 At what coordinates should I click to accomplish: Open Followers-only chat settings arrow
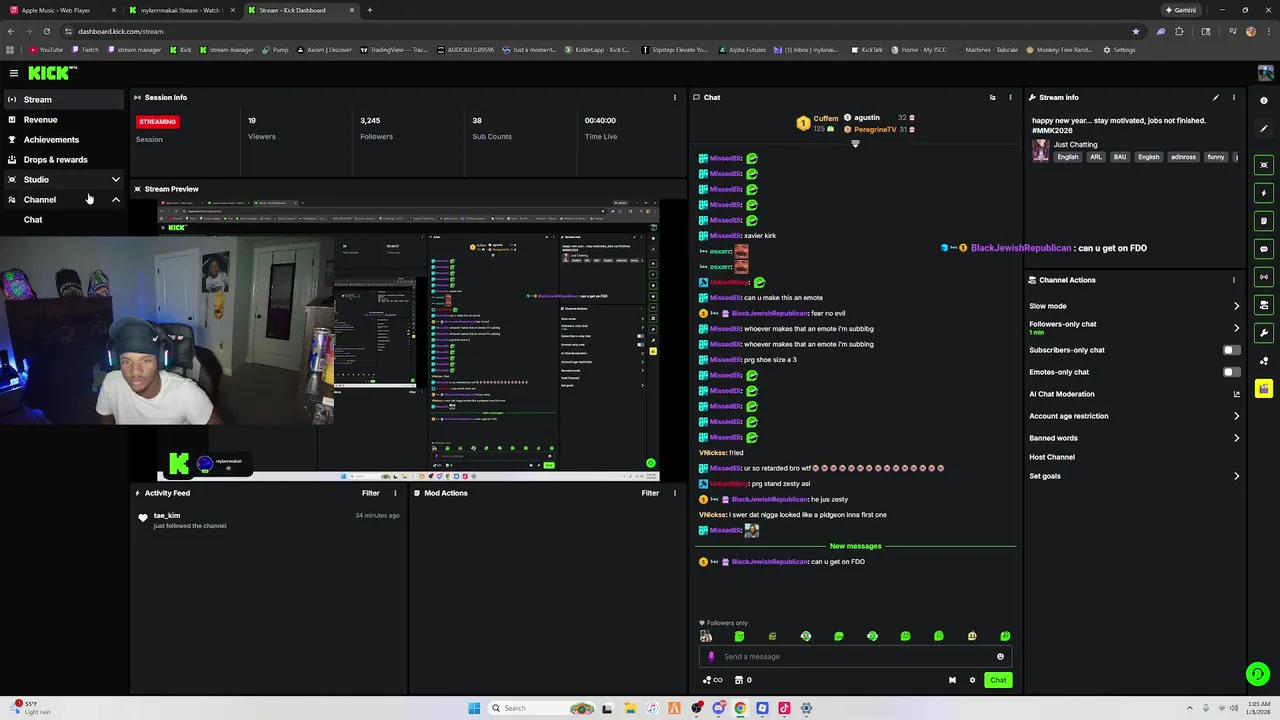(1236, 328)
